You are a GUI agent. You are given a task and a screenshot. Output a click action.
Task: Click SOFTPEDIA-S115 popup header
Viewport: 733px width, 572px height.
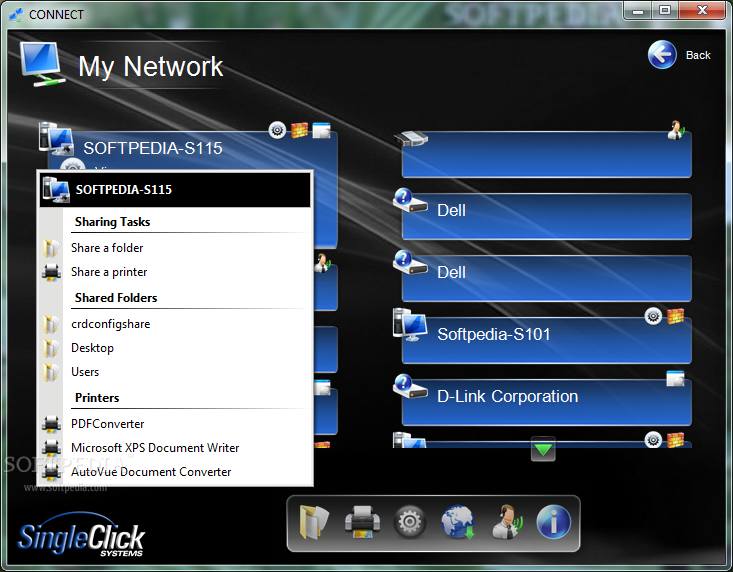tap(175, 190)
